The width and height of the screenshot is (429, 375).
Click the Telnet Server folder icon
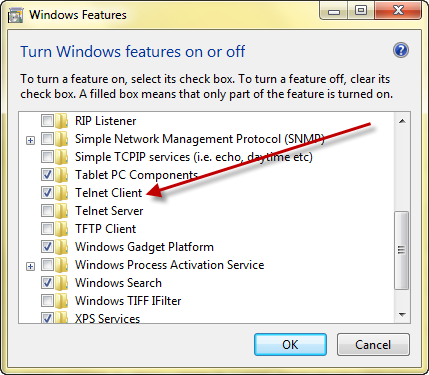point(62,211)
